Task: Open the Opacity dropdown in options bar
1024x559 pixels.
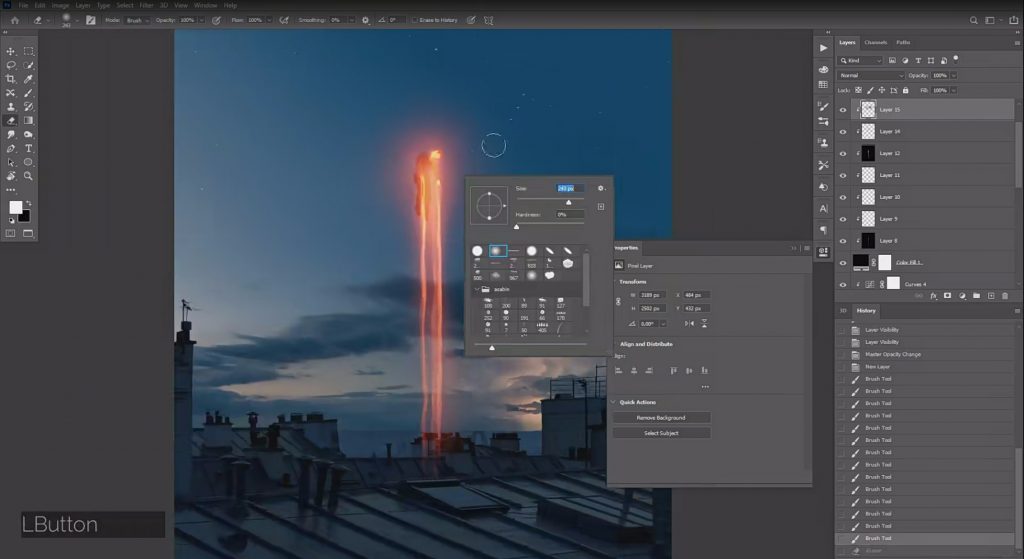Action: pyautogui.click(x=201, y=20)
